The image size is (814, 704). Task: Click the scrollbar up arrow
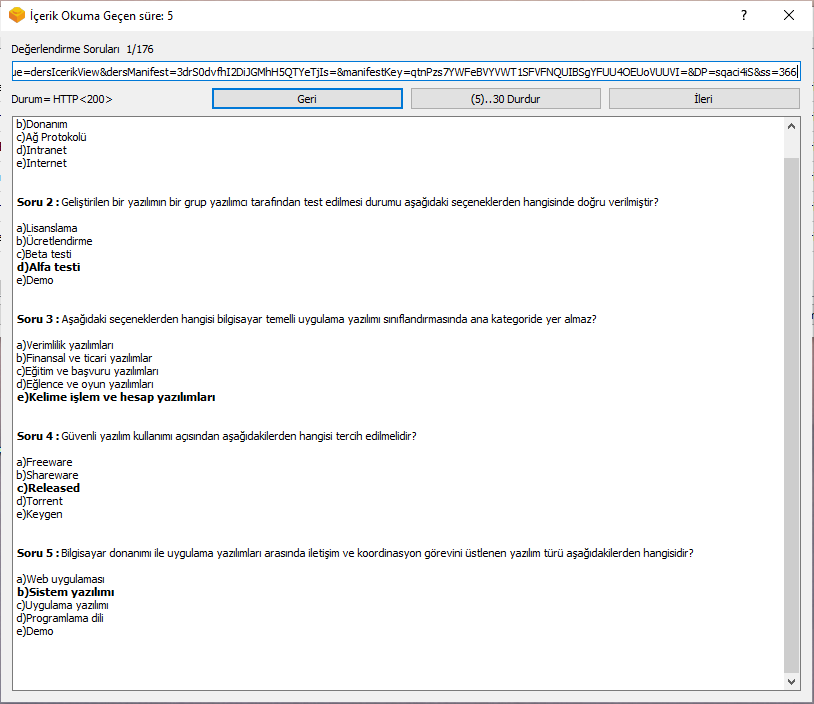click(x=791, y=126)
